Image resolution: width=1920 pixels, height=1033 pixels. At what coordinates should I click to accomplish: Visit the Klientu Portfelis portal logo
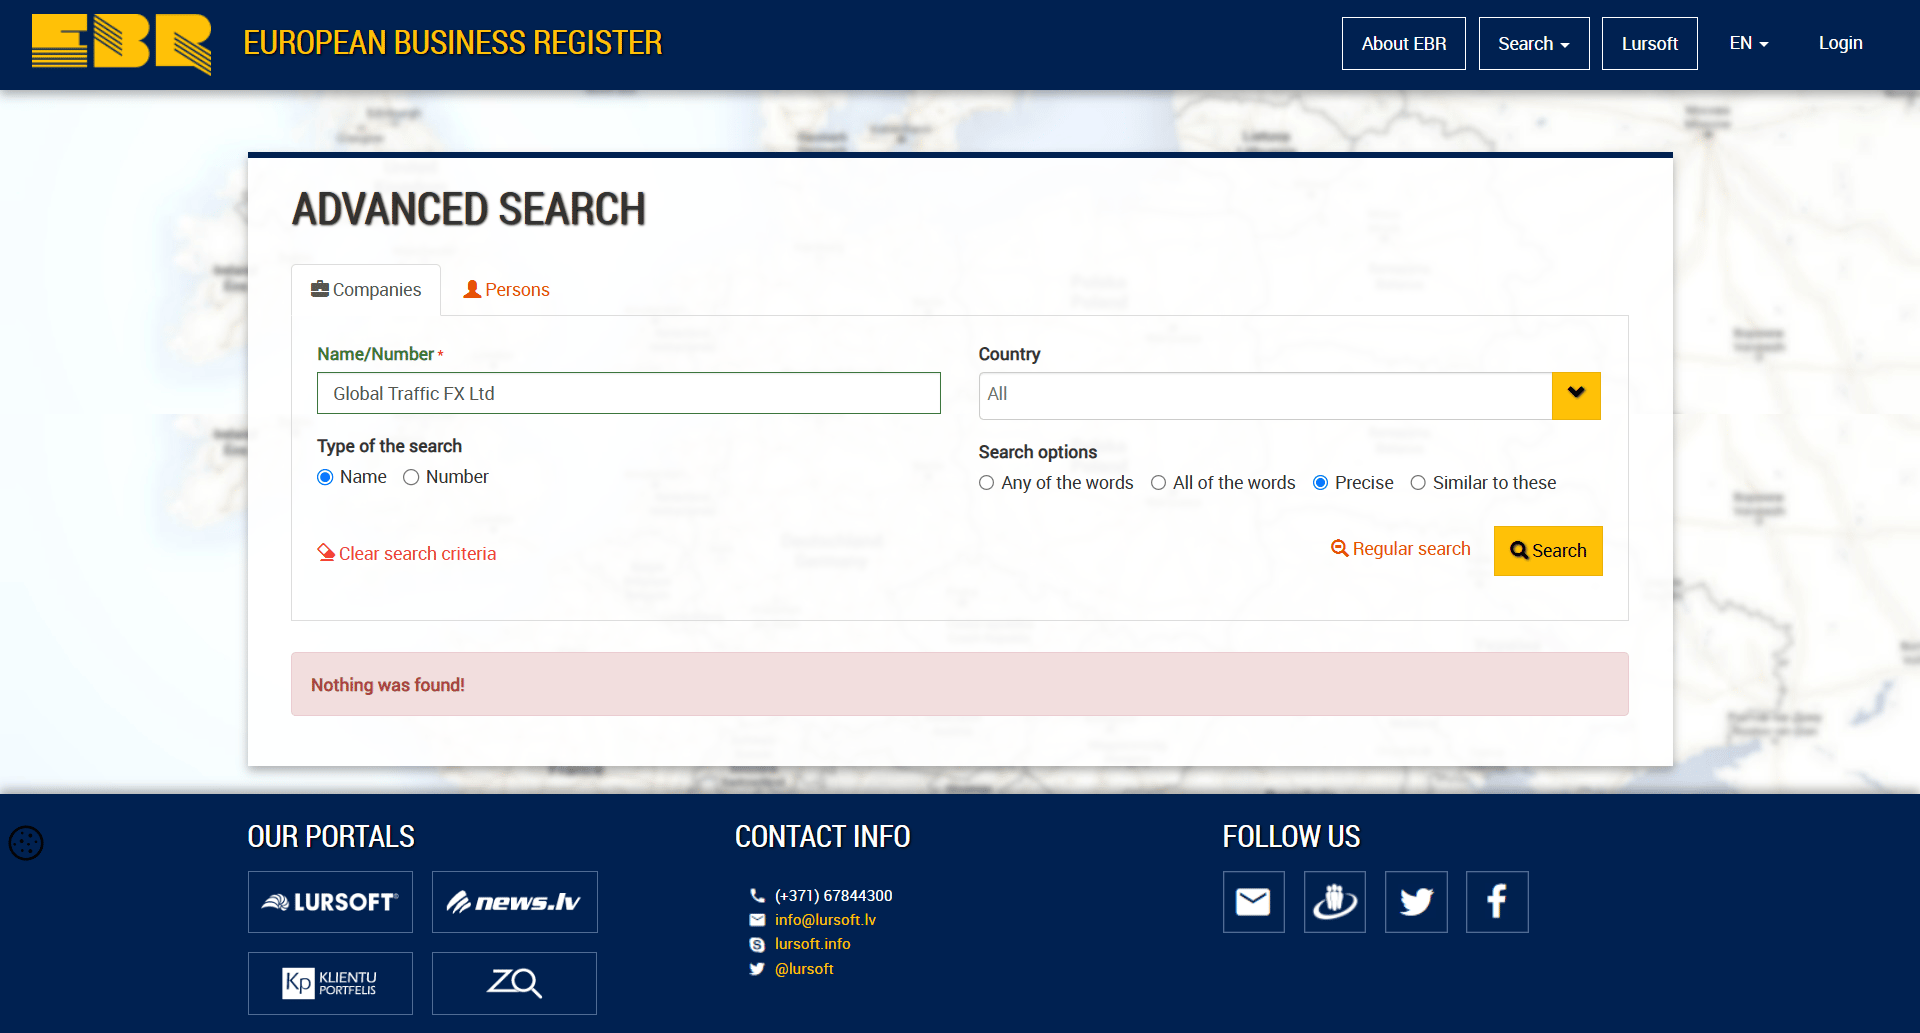tap(330, 983)
